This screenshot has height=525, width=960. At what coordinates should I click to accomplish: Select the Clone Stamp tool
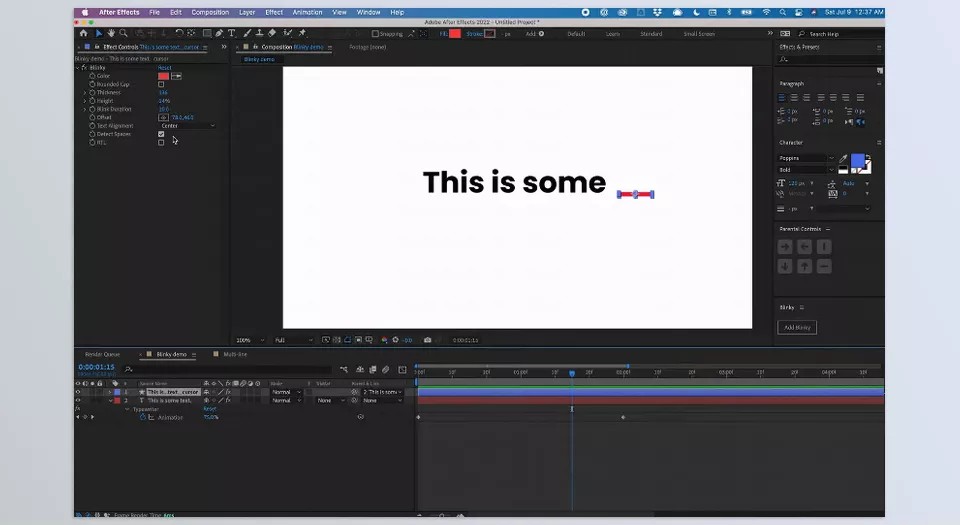(260, 33)
